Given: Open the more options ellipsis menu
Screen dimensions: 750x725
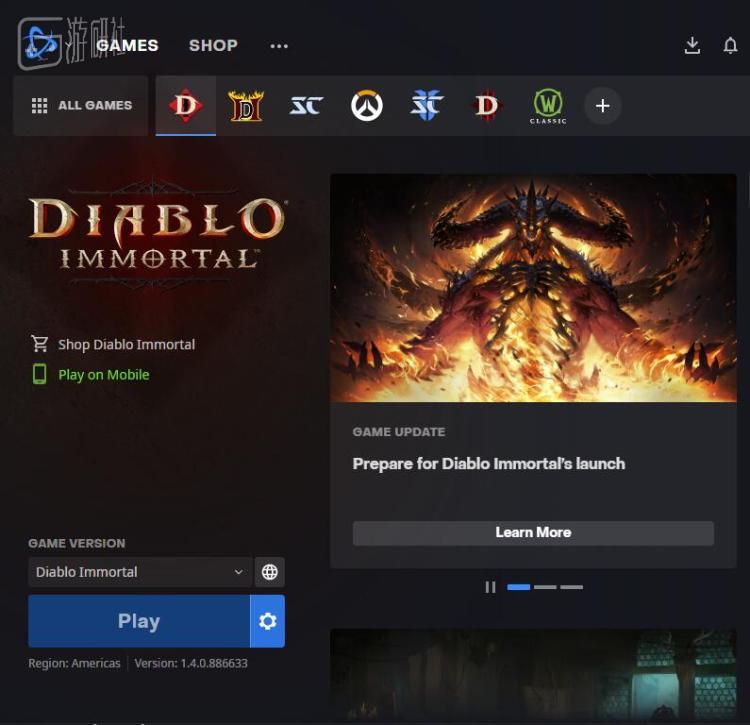Looking at the screenshot, I should click(x=279, y=46).
